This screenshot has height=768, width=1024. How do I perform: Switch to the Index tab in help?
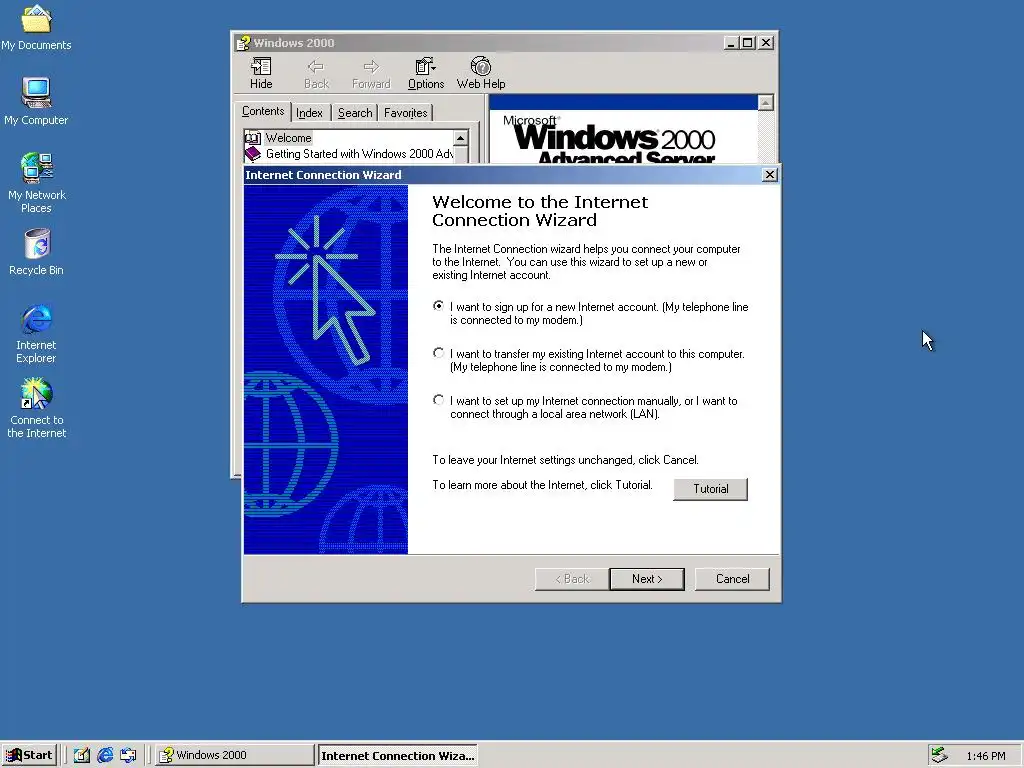(309, 113)
